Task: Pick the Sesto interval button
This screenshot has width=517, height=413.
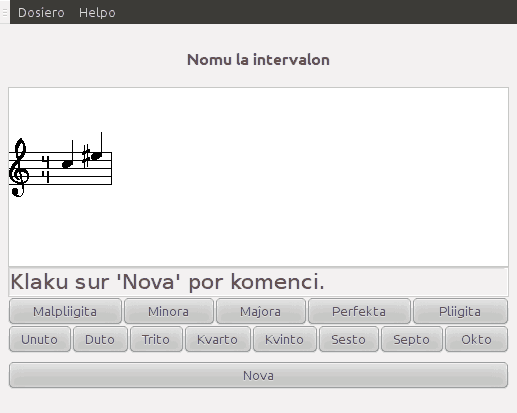Action: [x=349, y=339]
